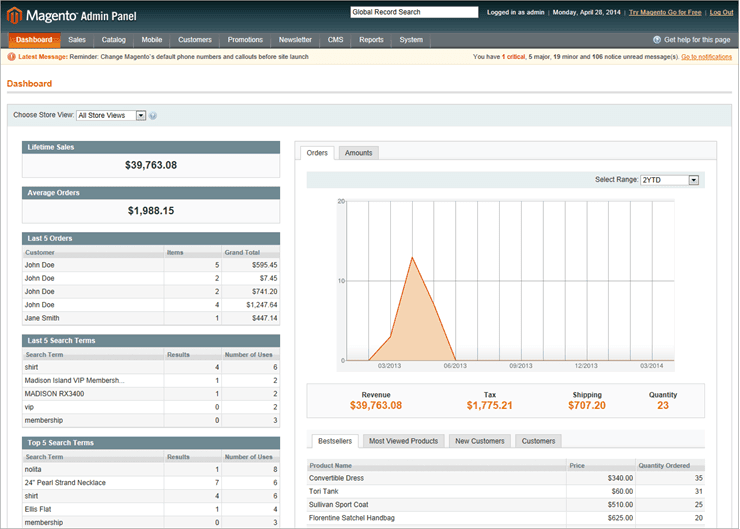Click the nolita search term row
Viewport: 740px width, 529px height.
point(151,470)
